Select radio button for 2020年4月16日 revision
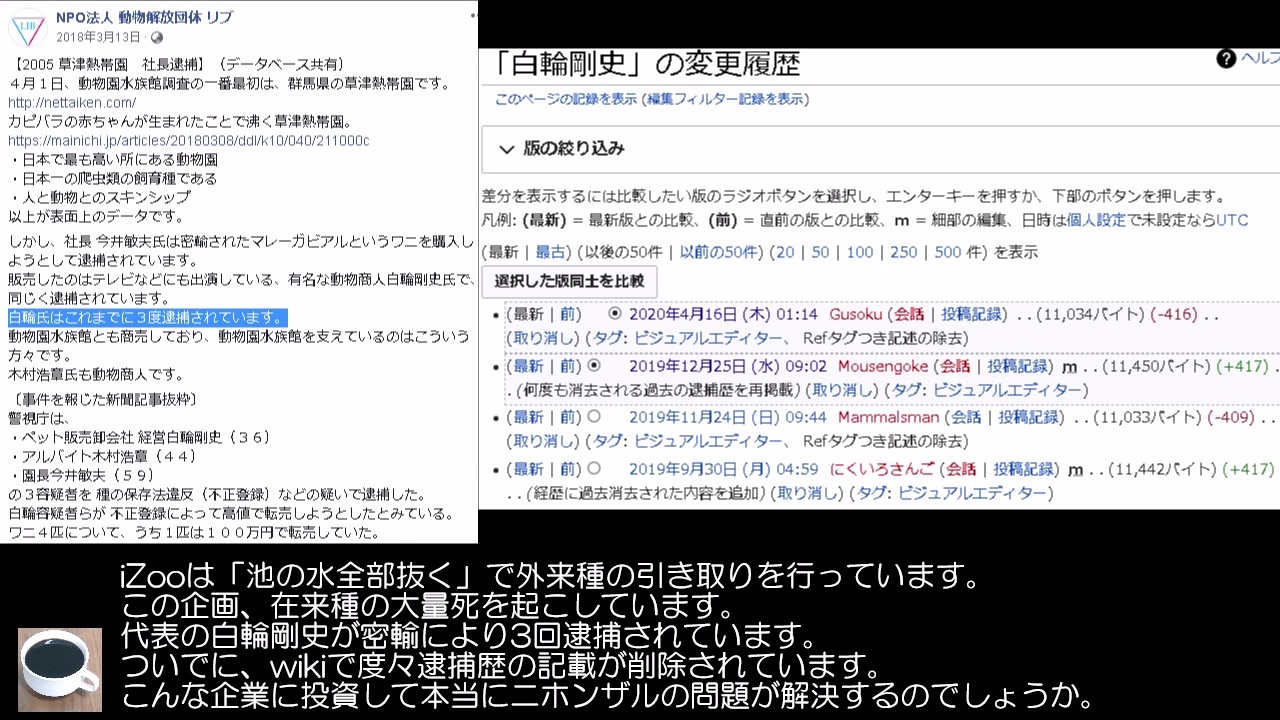Viewport: 1280px width, 720px height. (615, 314)
